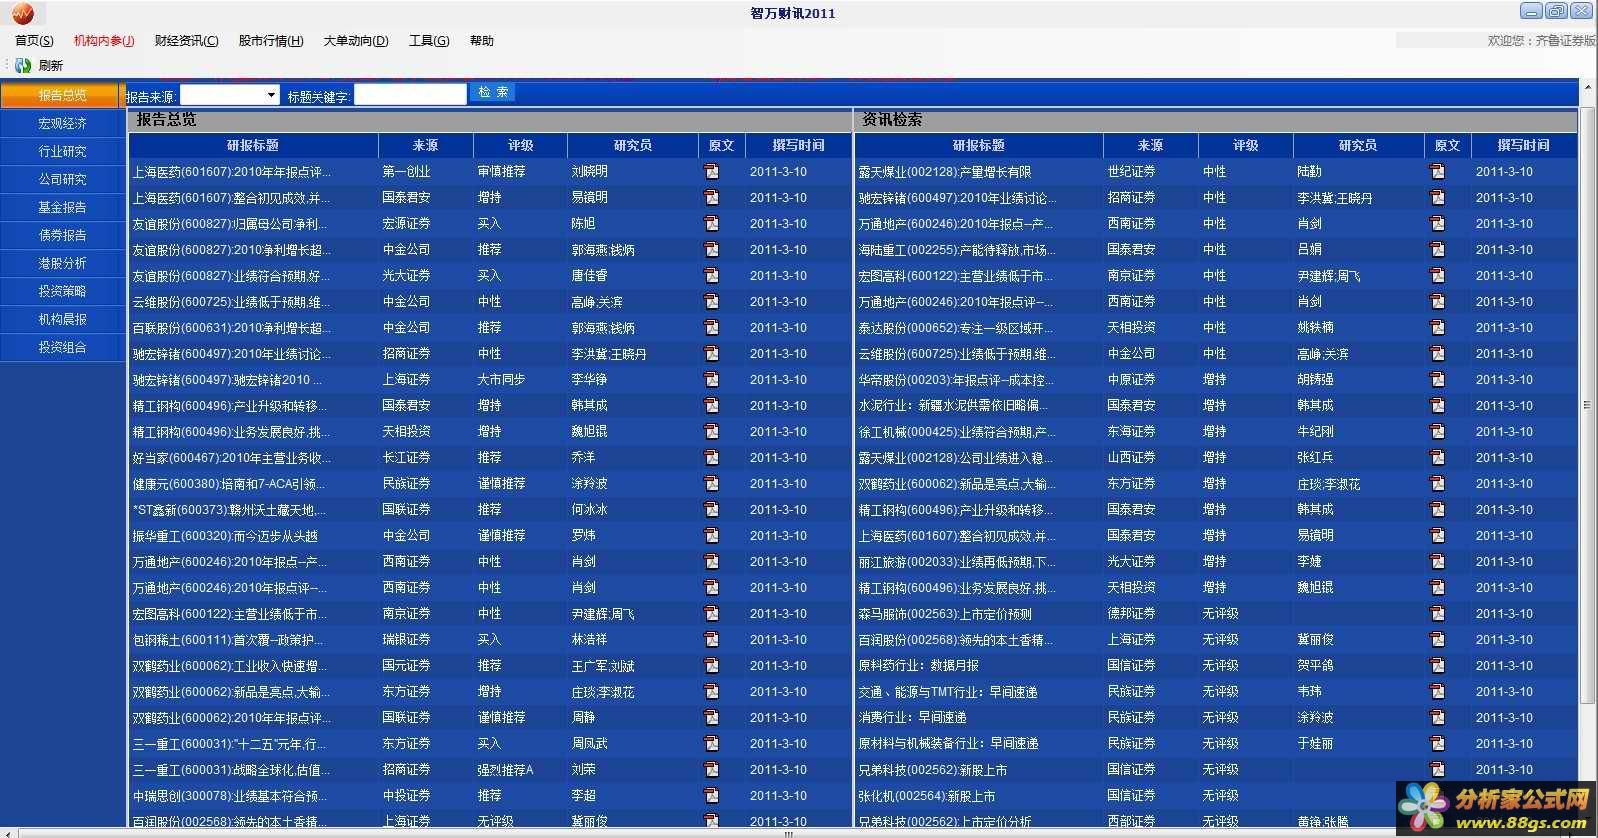Open the 大单动向(D) menu
Viewport: 1598px width, 838px height.
coord(356,41)
